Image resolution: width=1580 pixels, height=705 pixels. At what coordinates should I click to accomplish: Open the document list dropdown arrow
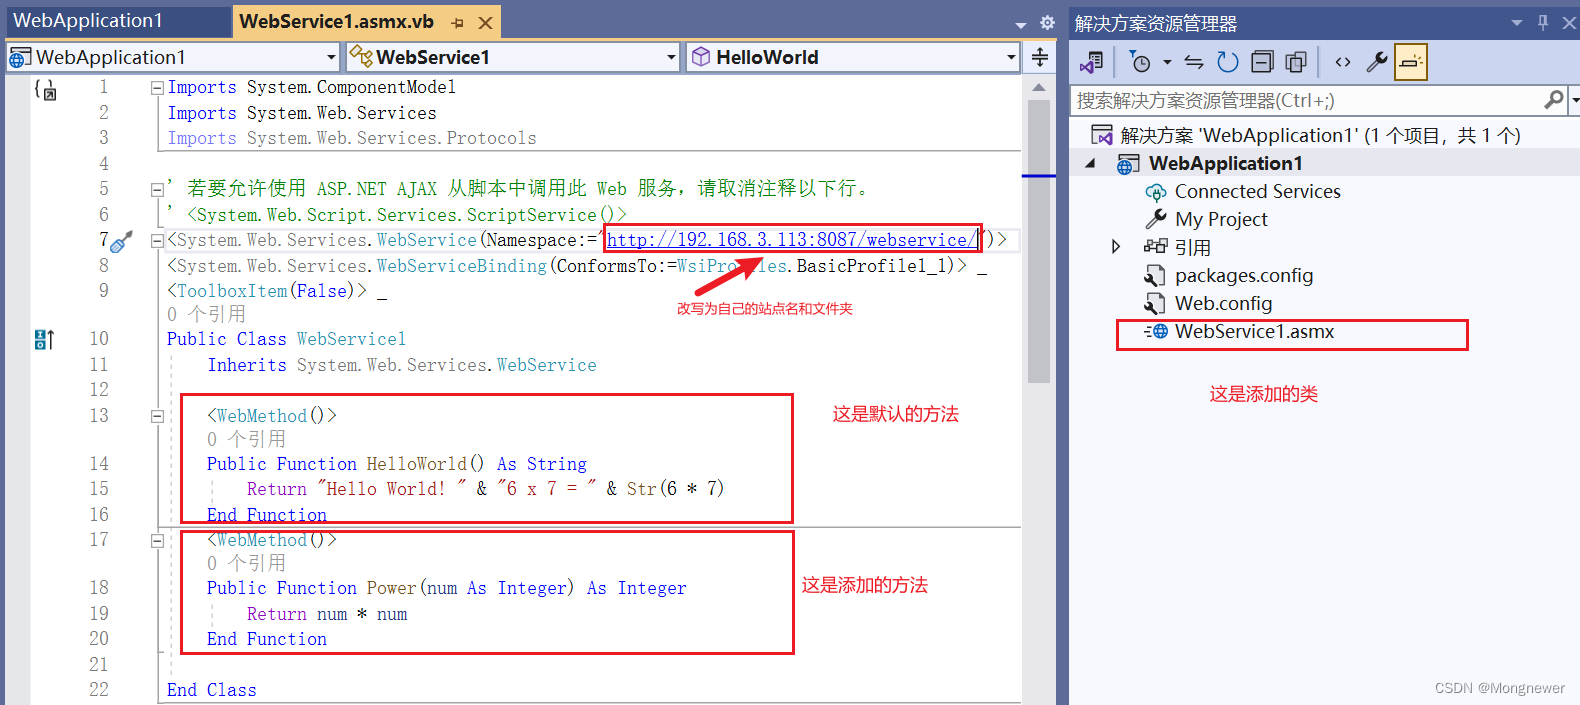1021,25
